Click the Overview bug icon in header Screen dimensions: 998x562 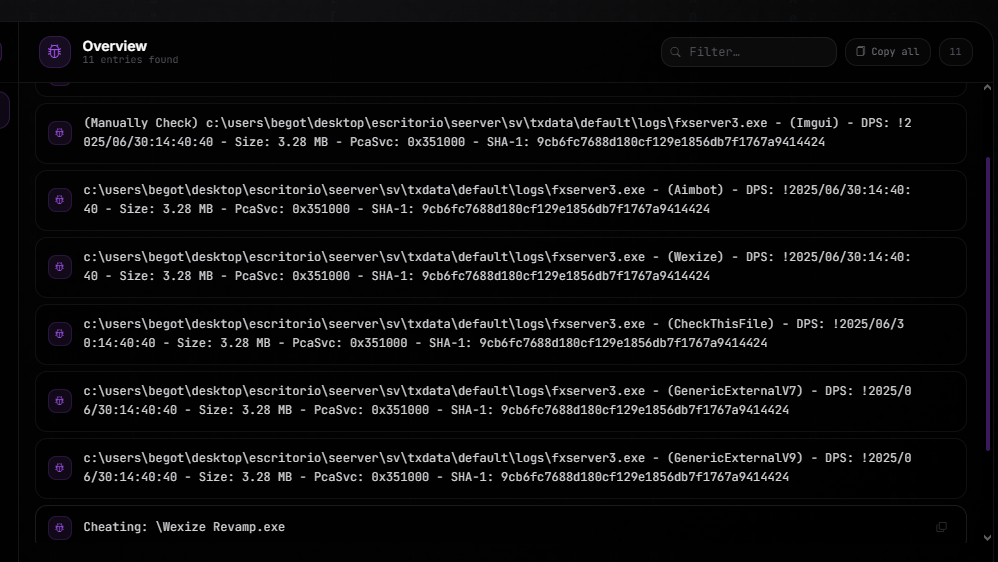55,52
